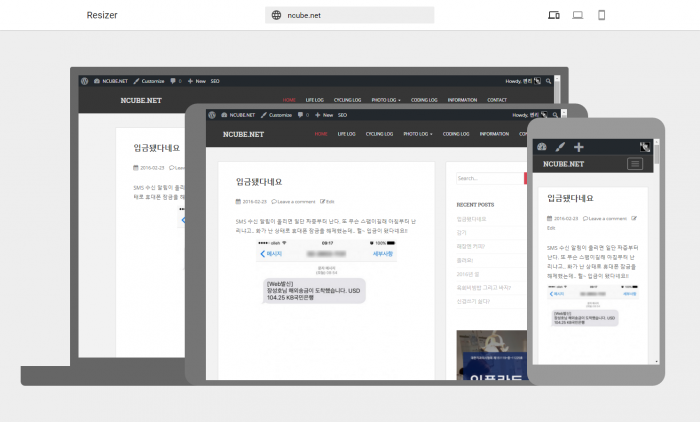Viewport: 700px width, 422px height.
Task: Click Customize in laptop admin bar
Action: pos(149,81)
